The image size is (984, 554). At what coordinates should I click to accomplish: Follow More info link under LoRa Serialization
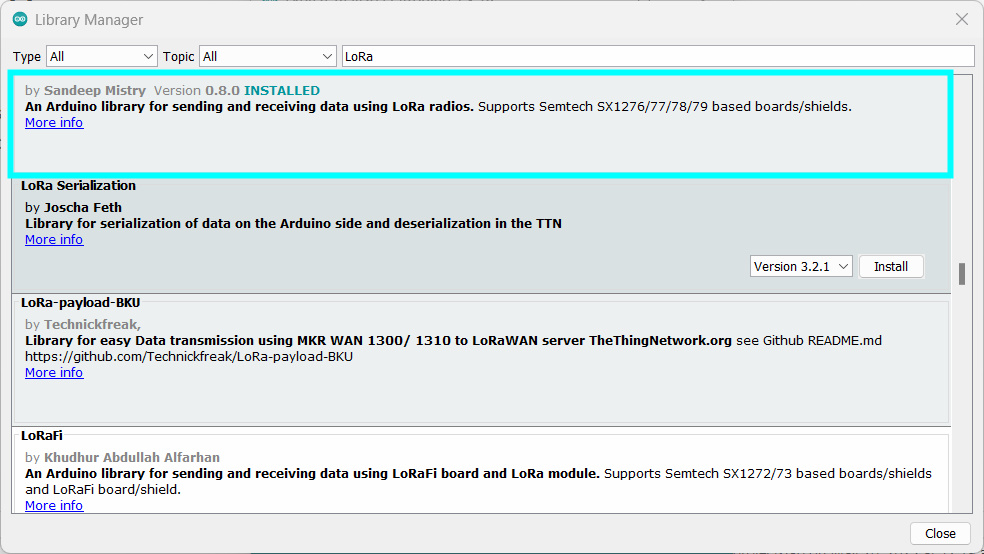(x=54, y=240)
